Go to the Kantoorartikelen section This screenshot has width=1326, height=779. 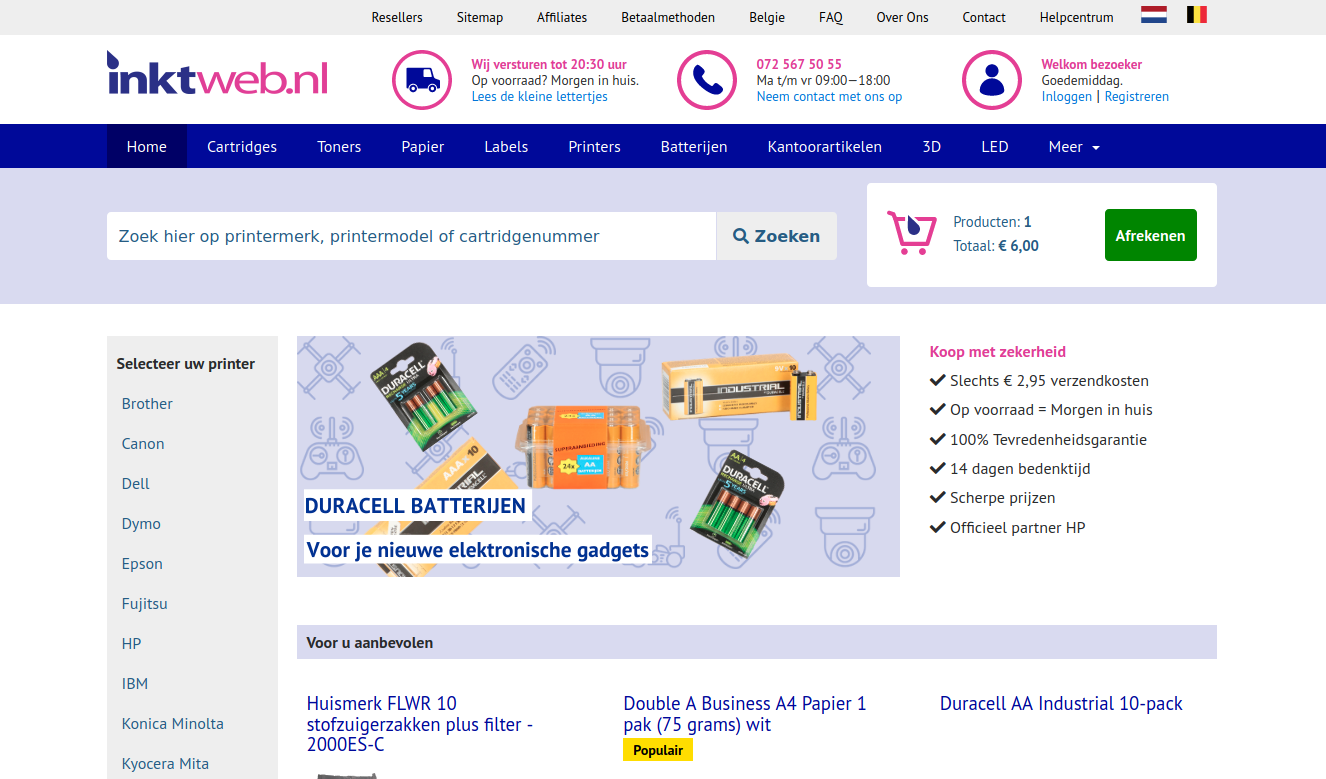pos(825,147)
